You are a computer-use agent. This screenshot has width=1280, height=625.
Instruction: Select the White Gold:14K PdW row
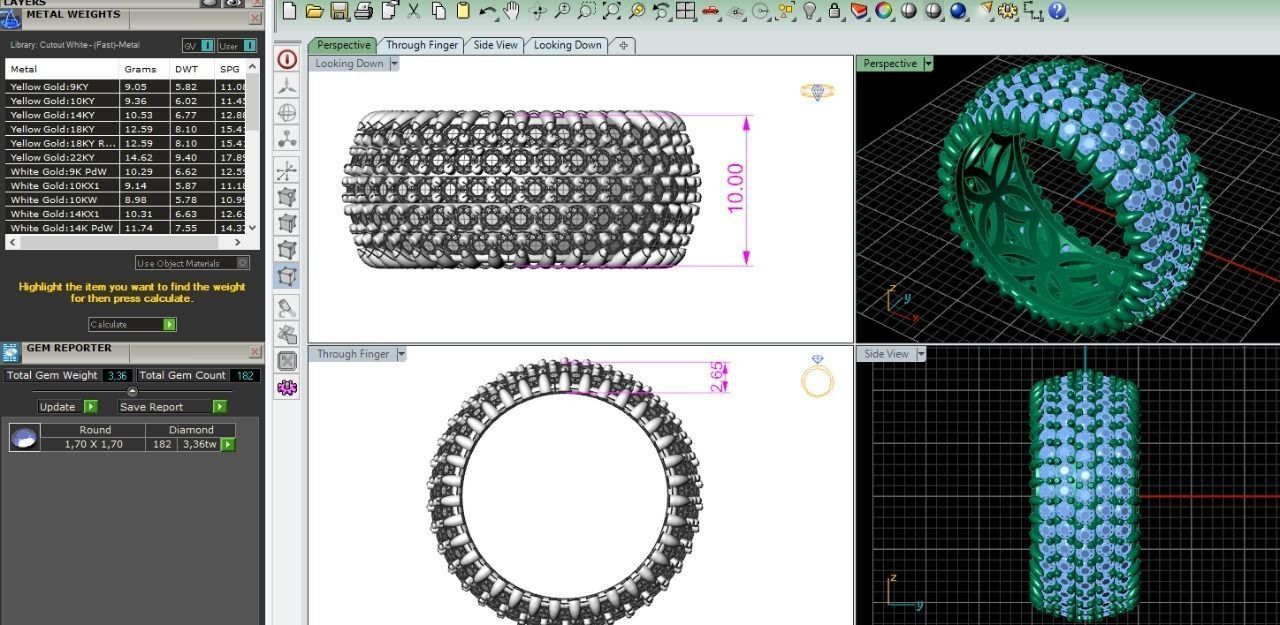coord(126,227)
